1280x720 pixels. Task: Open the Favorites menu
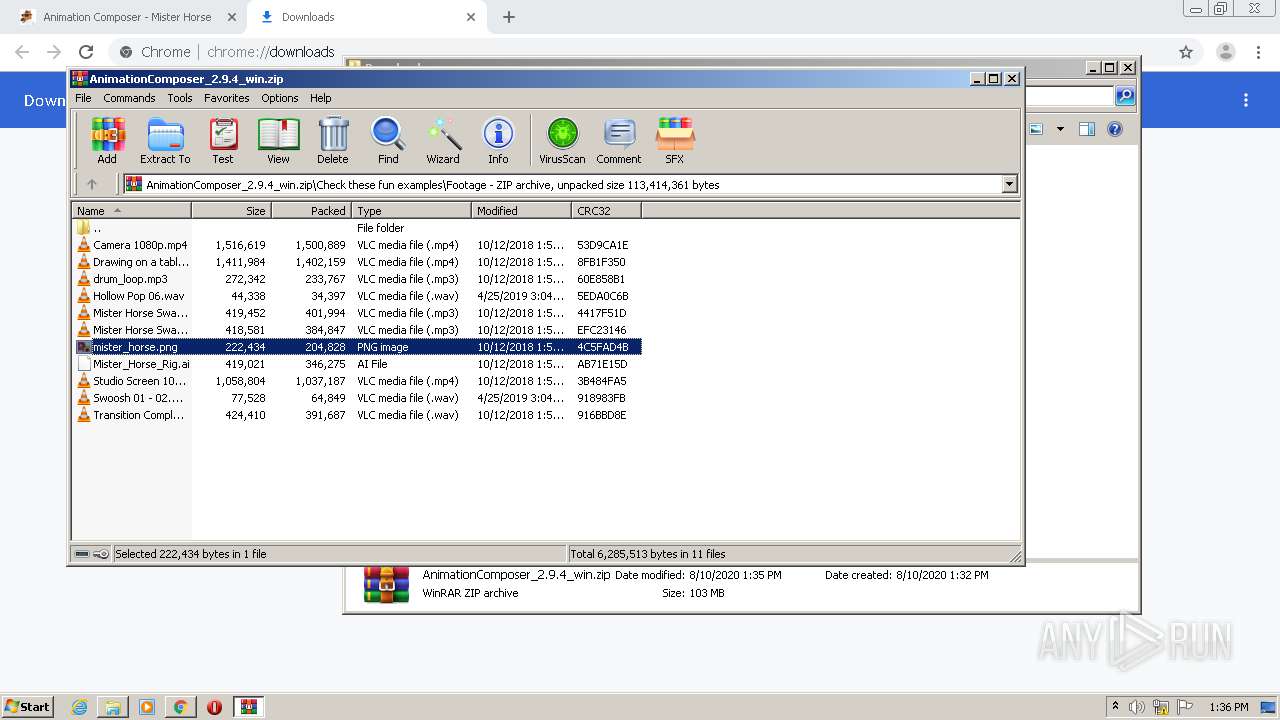(227, 98)
